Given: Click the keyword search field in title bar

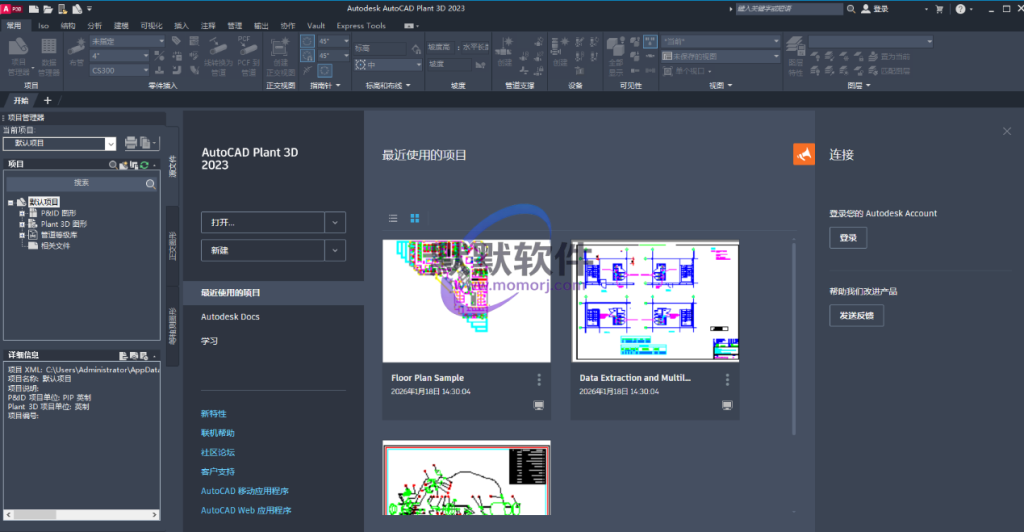Looking at the screenshot, I should tap(790, 9).
